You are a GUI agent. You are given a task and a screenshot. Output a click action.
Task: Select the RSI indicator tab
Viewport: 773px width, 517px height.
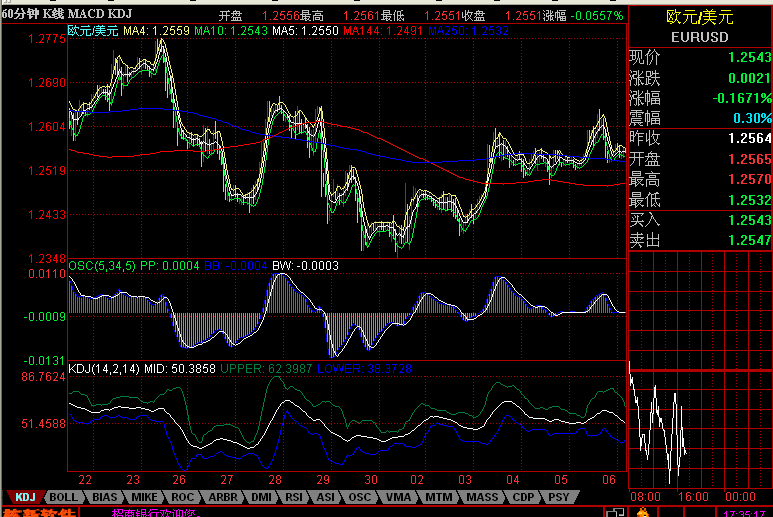[294, 497]
